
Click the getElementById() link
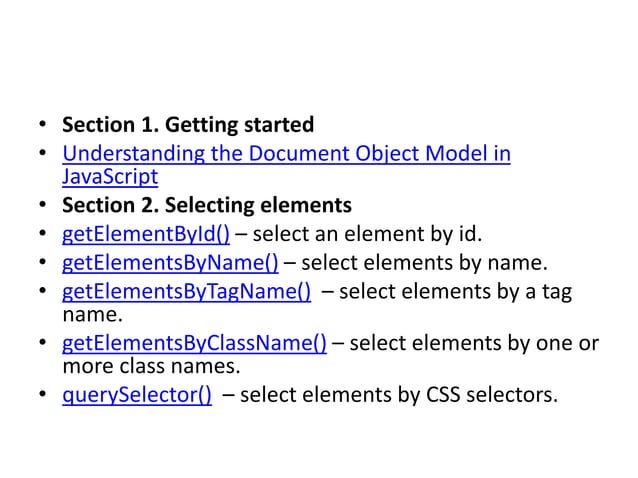(146, 236)
